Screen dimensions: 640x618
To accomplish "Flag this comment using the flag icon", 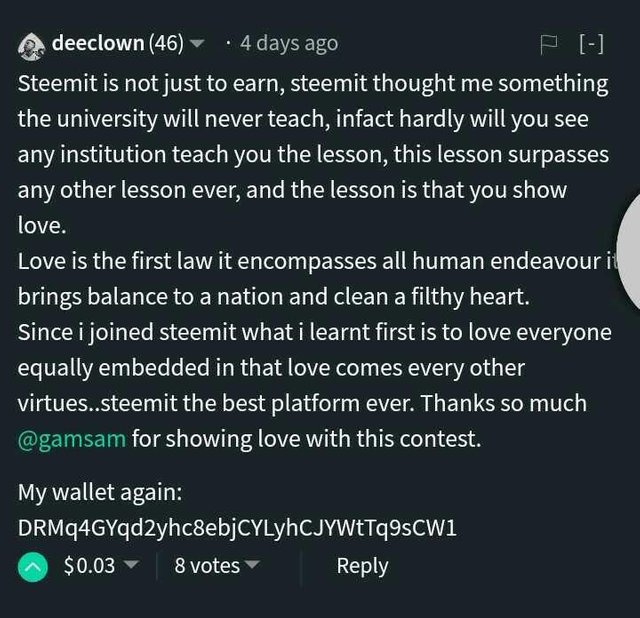I will pyautogui.click(x=549, y=44).
